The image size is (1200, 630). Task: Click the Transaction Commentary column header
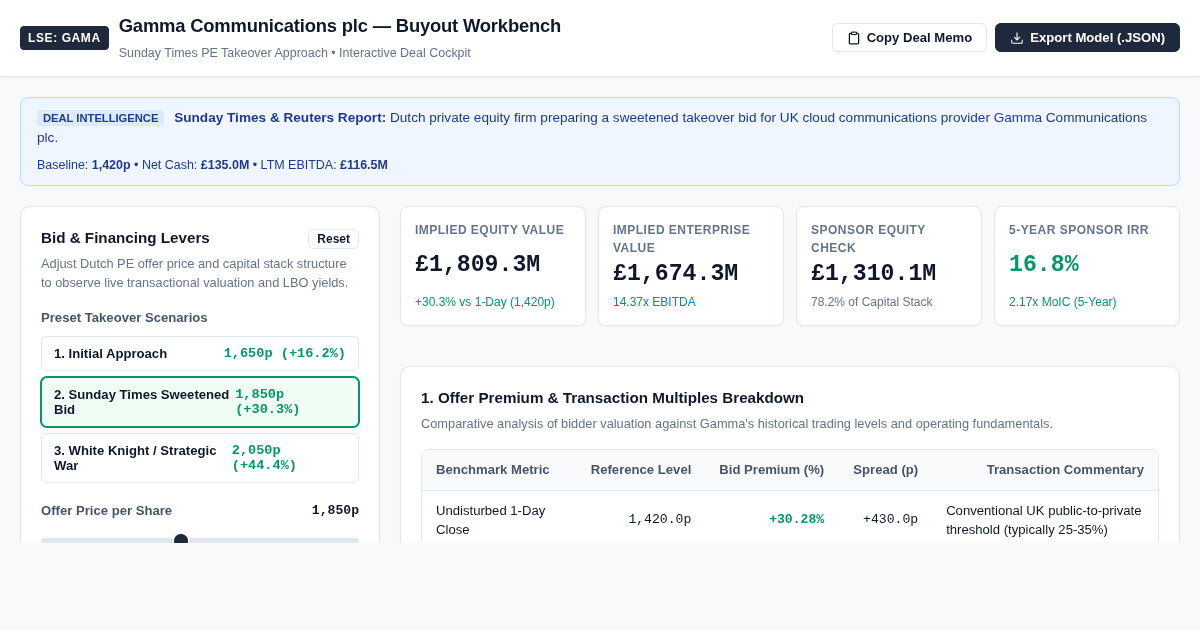pos(1065,470)
